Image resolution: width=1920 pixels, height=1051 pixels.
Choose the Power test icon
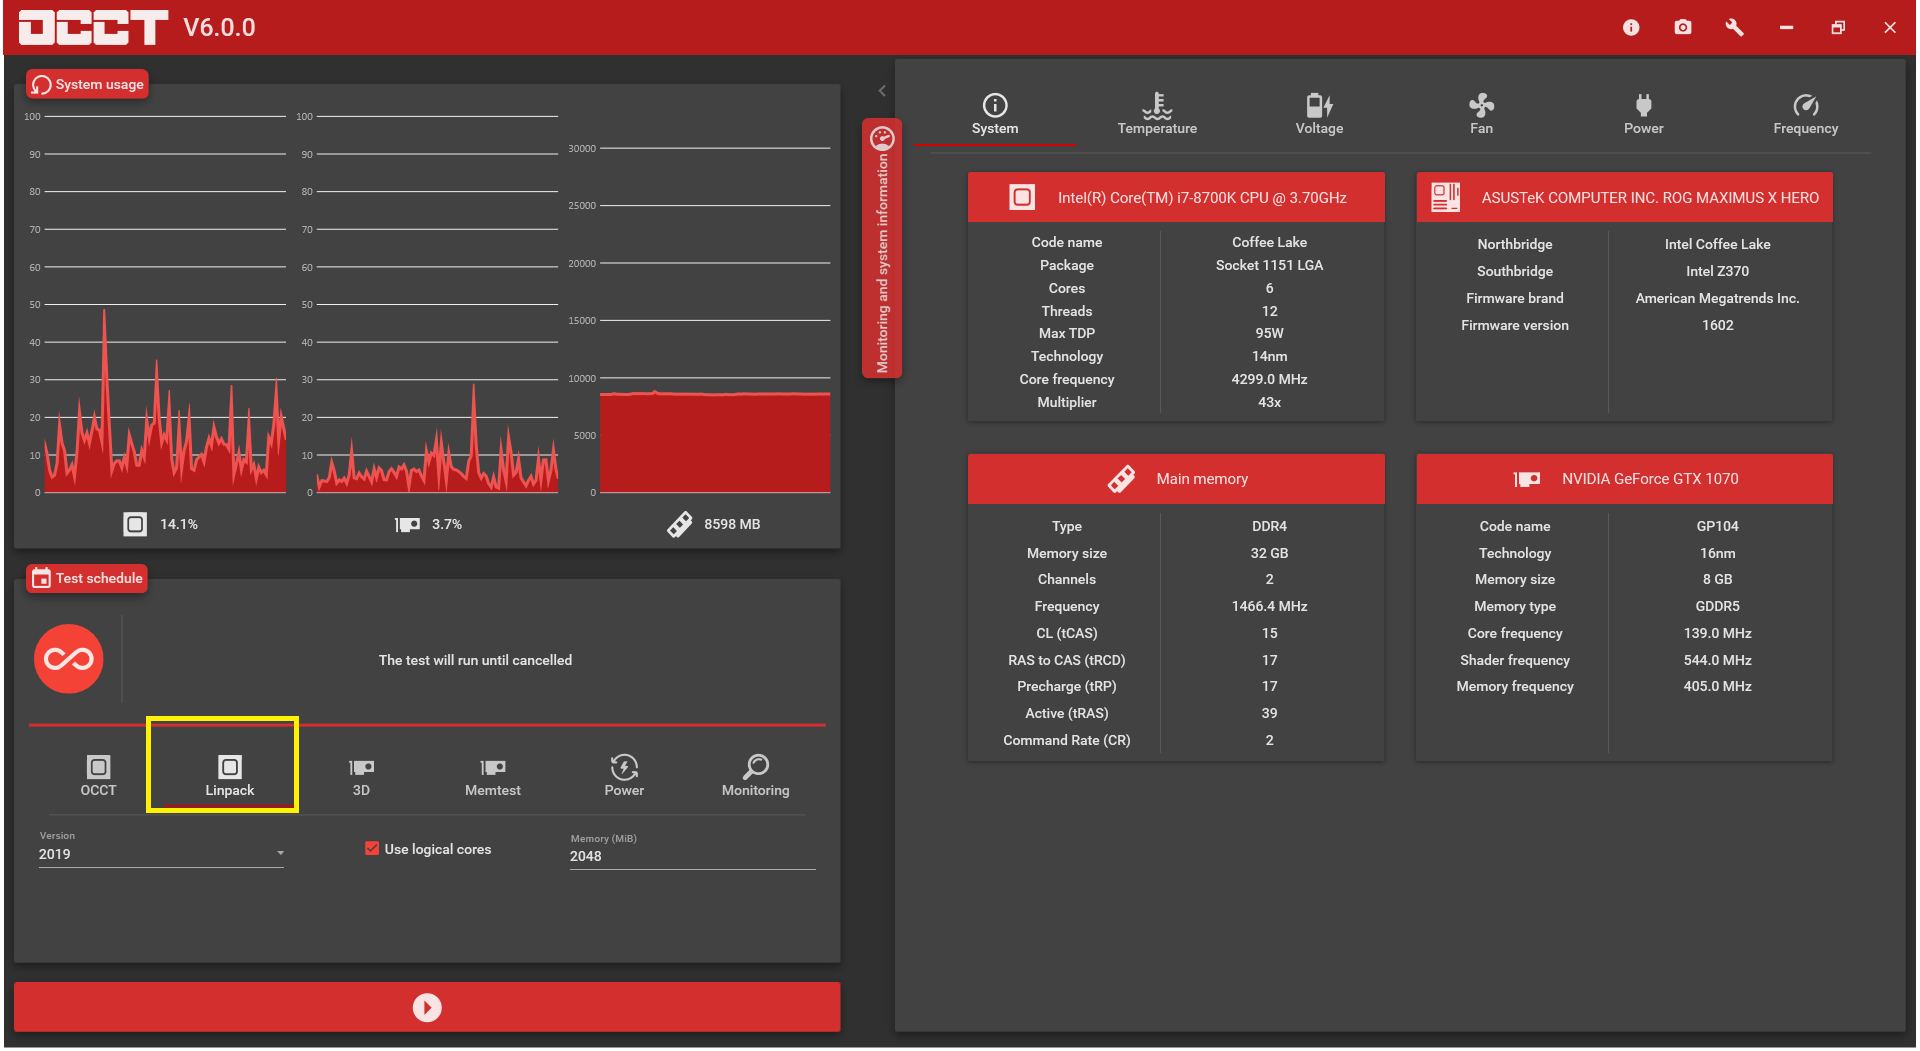tap(624, 767)
